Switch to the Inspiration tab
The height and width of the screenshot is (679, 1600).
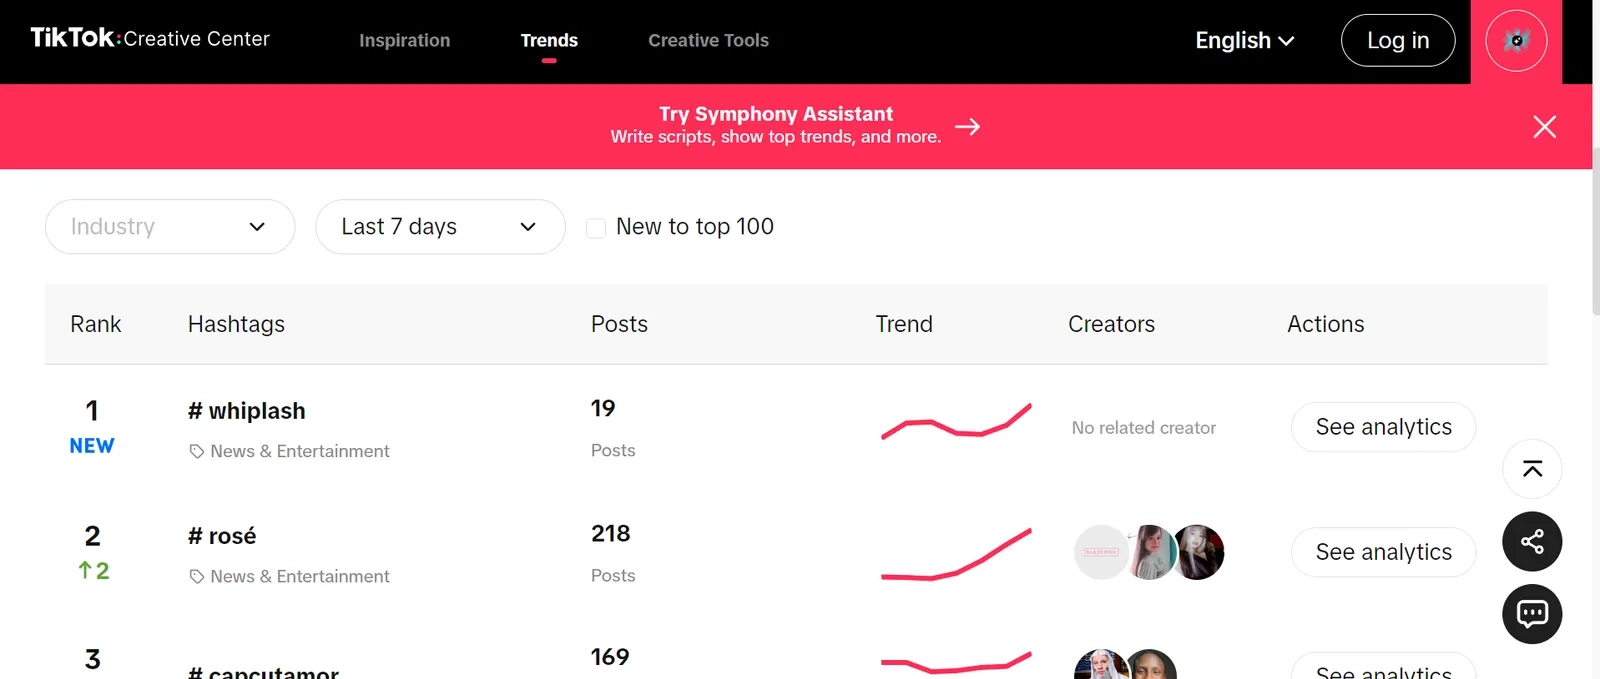tap(405, 40)
